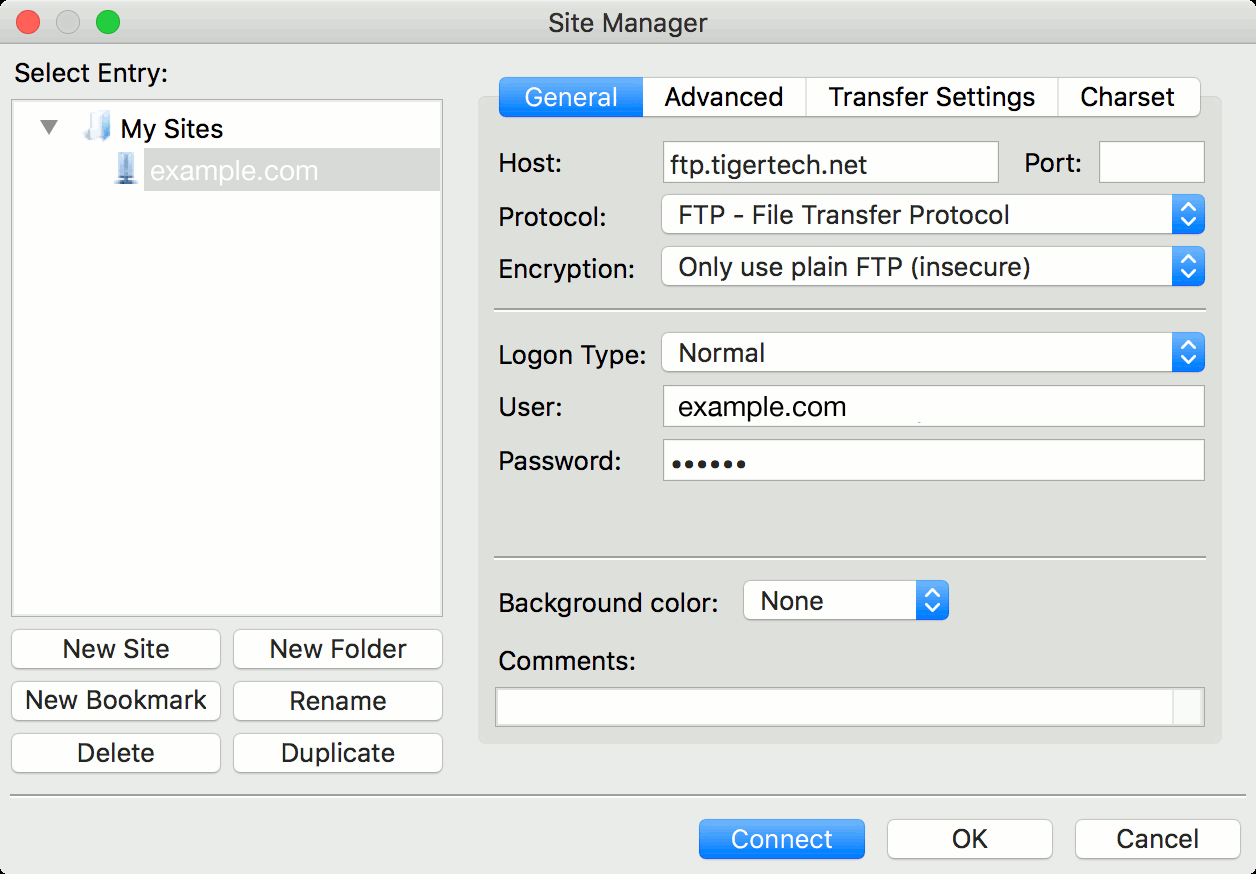Open the Background color dropdown

click(932, 600)
